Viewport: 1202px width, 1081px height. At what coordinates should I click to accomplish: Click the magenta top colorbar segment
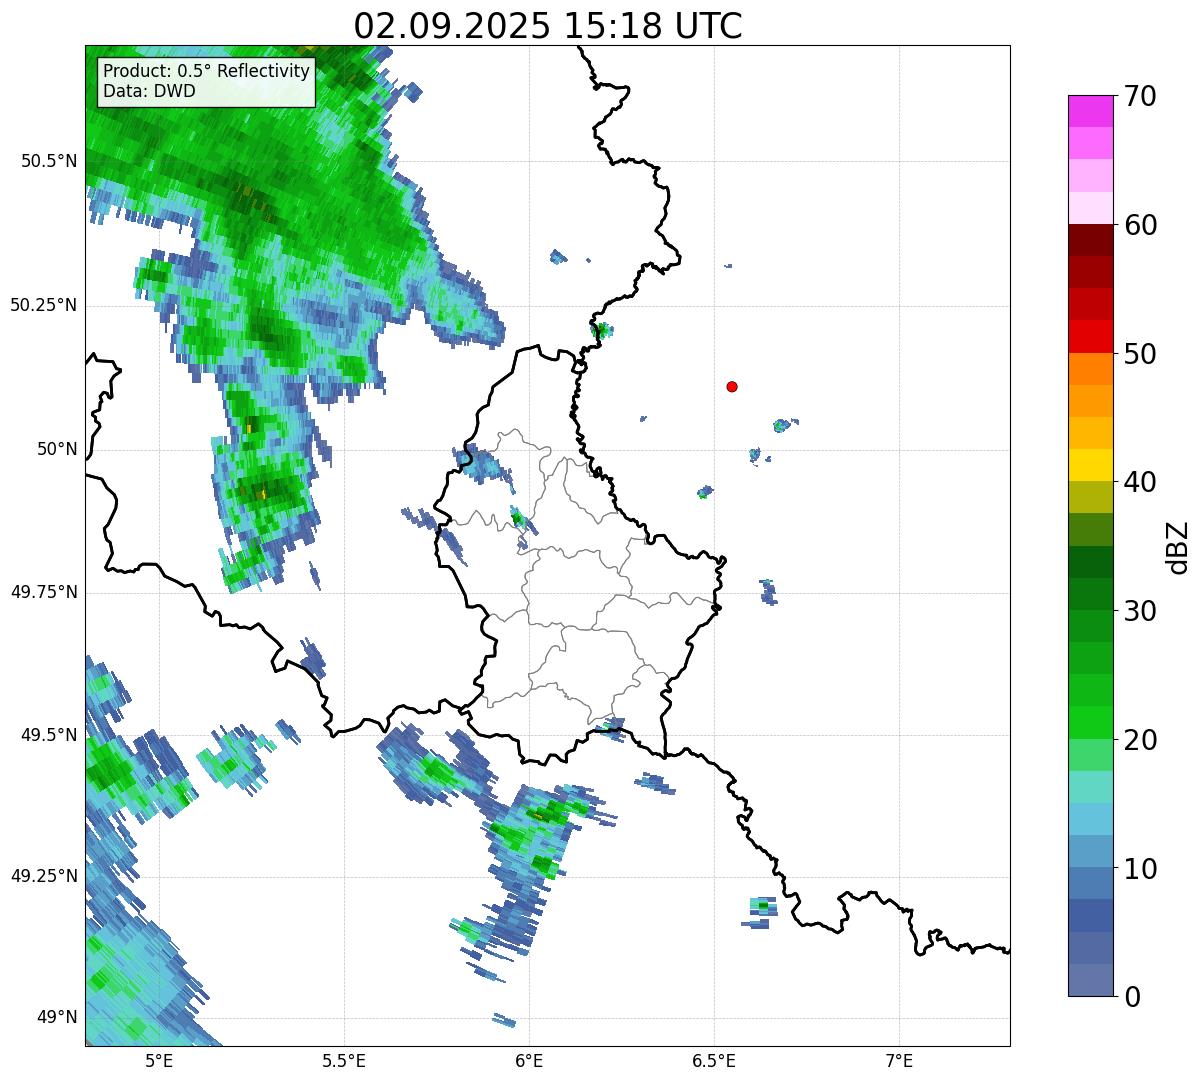[1091, 111]
